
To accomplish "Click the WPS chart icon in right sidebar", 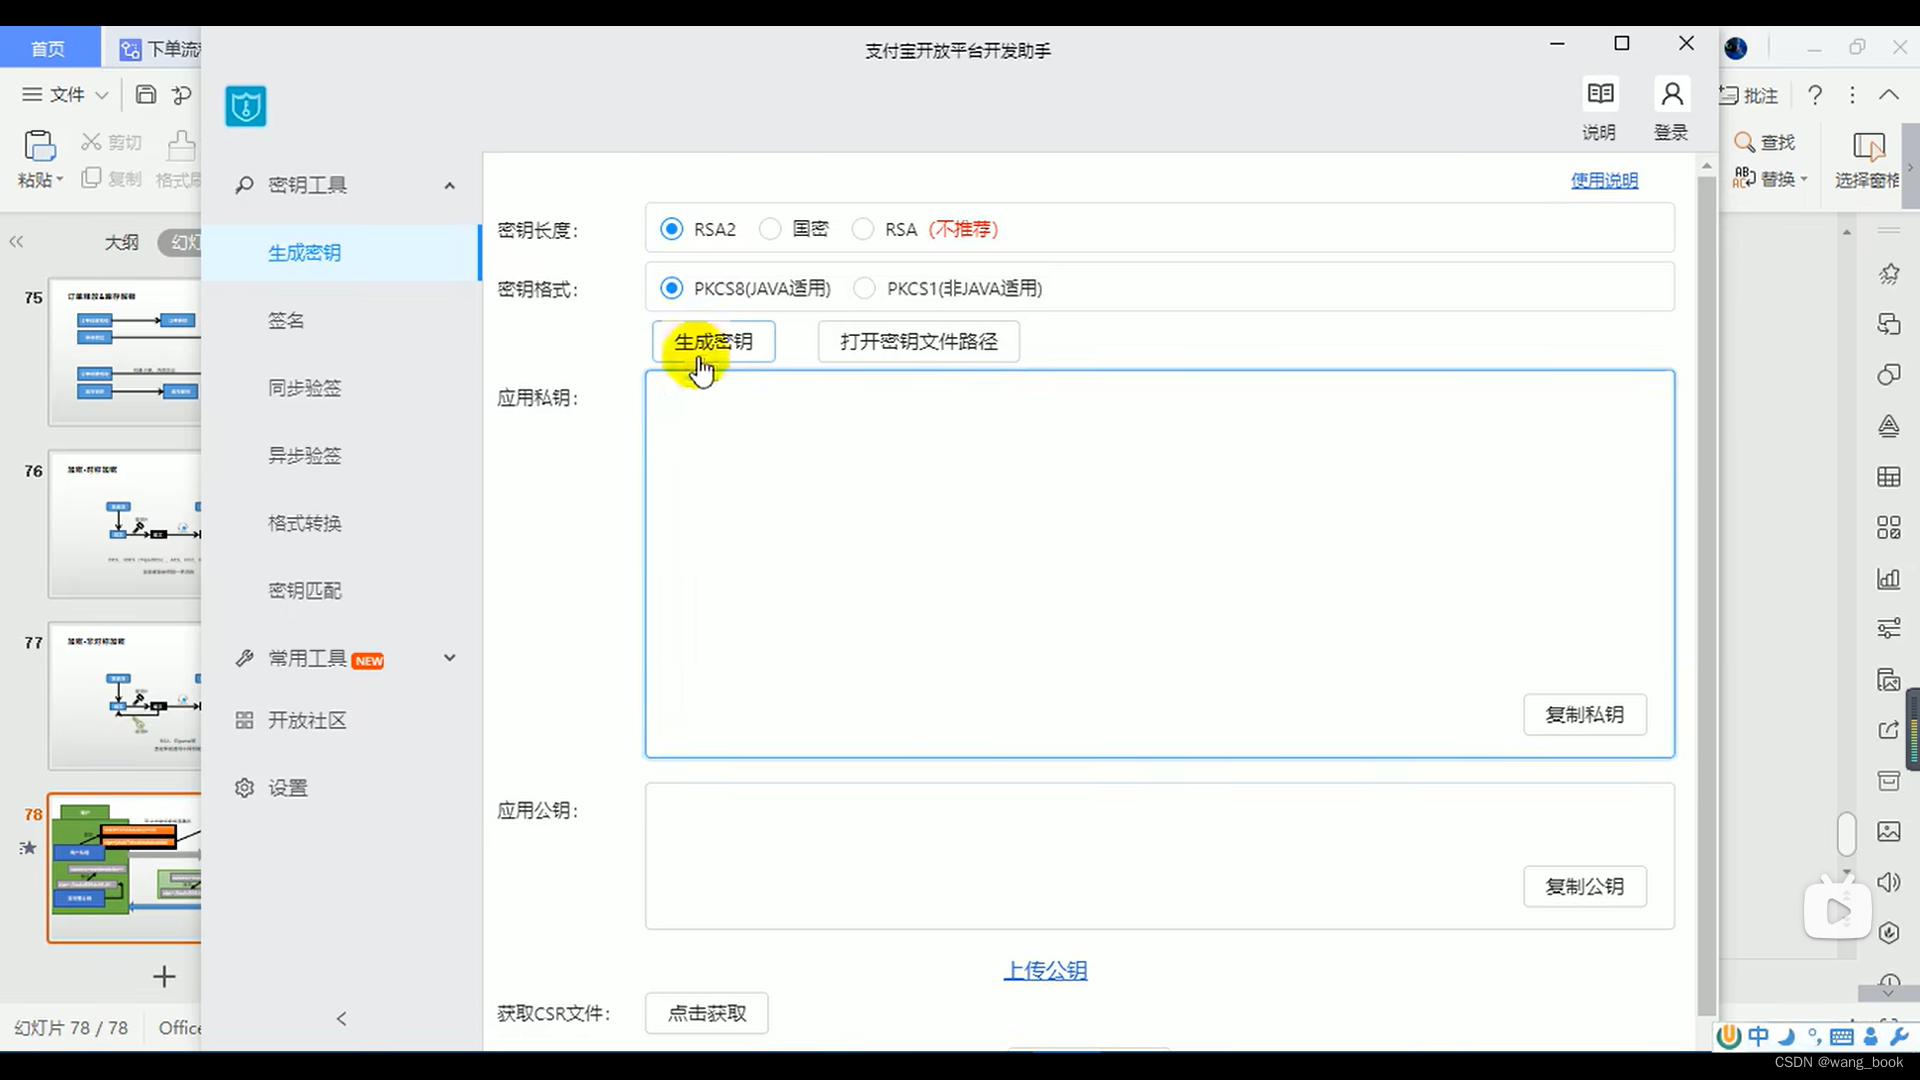I will 1889,578.
